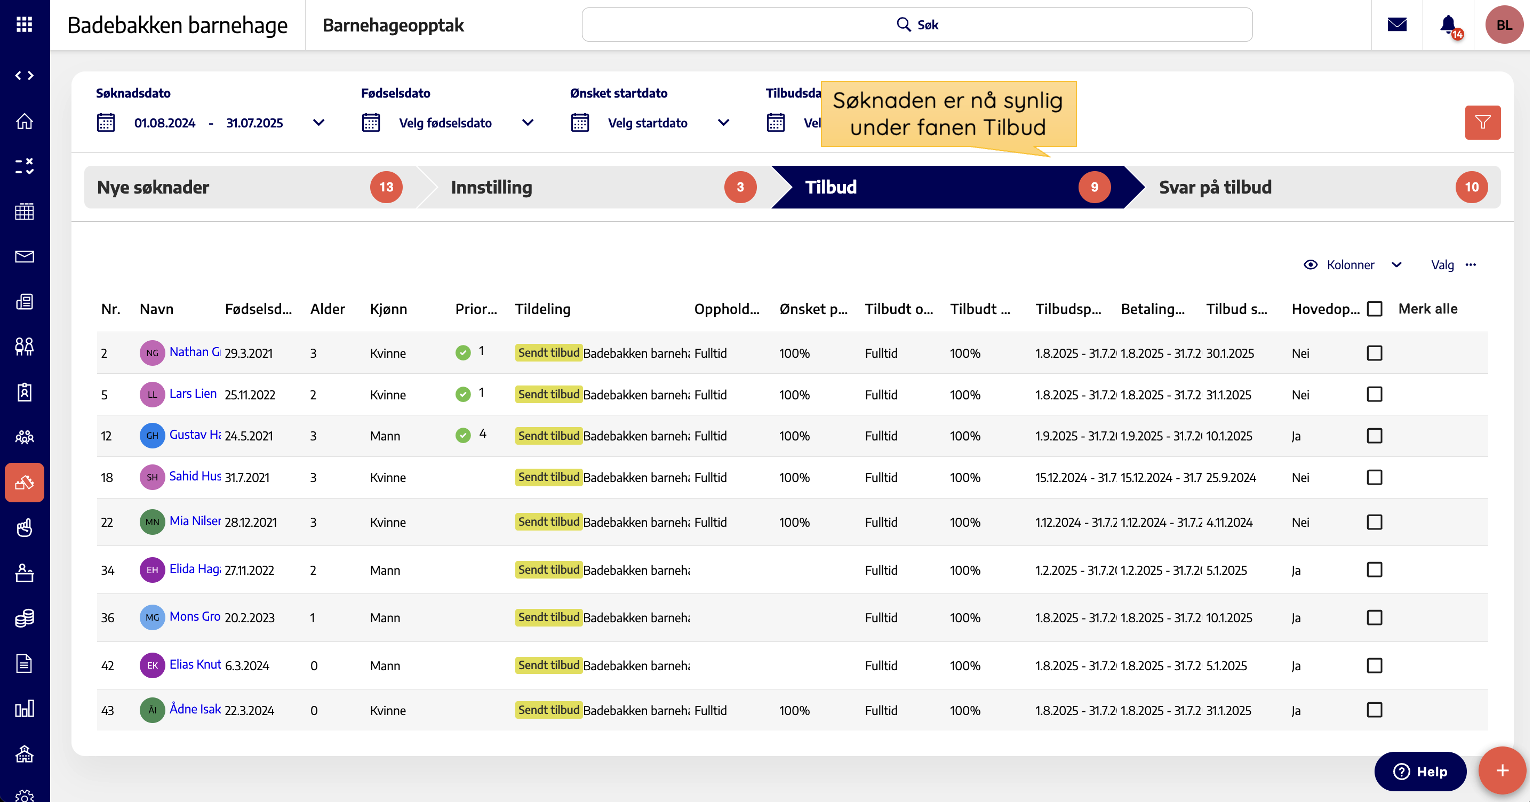Open the notifications bell
1530x802 pixels.
tap(1448, 25)
